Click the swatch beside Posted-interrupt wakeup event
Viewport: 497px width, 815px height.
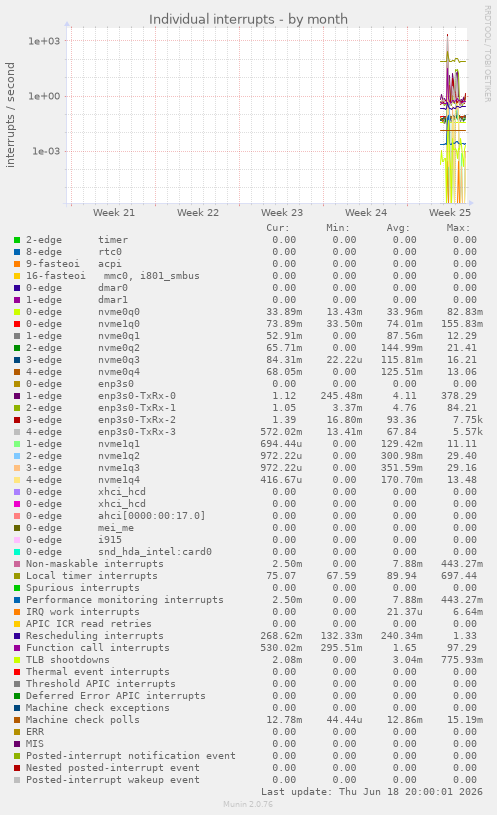coord(17,780)
